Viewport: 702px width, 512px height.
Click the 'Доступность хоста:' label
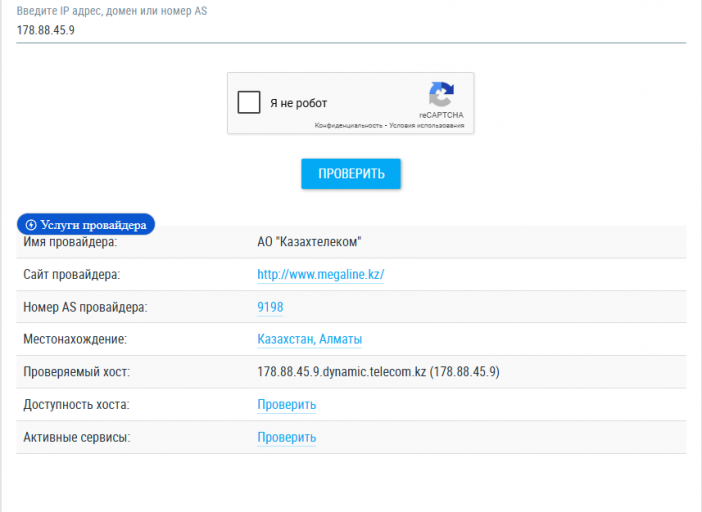pyautogui.click(x=76, y=405)
